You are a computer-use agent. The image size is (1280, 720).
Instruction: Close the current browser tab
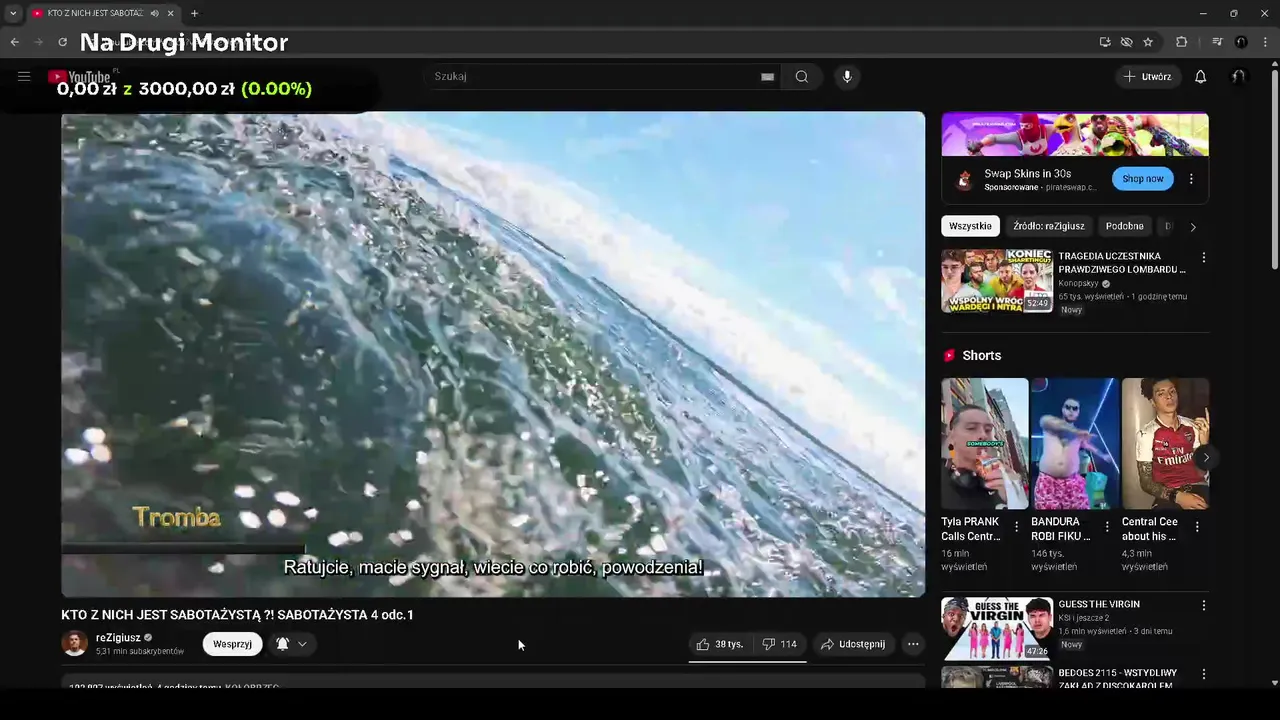pyautogui.click(x=171, y=13)
